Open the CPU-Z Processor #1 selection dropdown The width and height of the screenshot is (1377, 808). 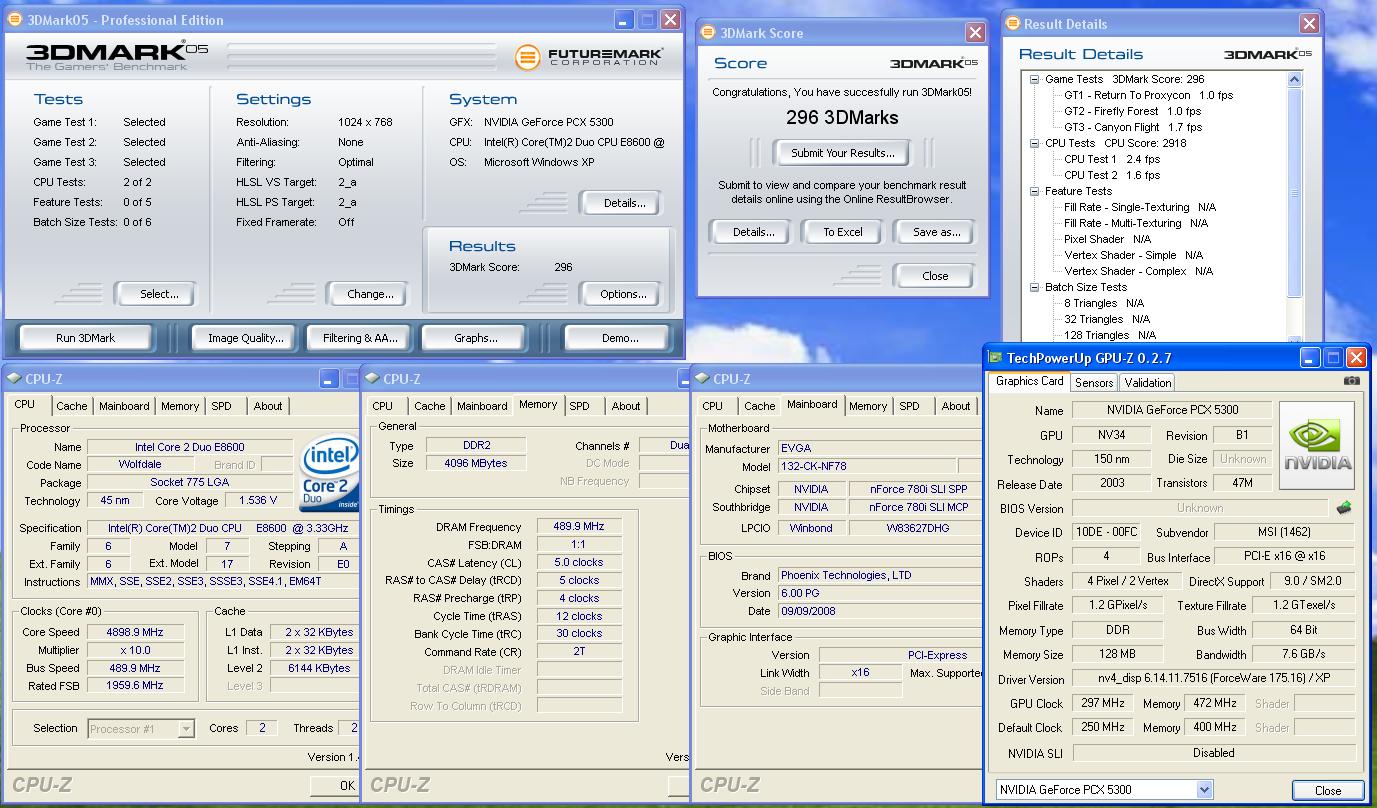tap(186, 729)
